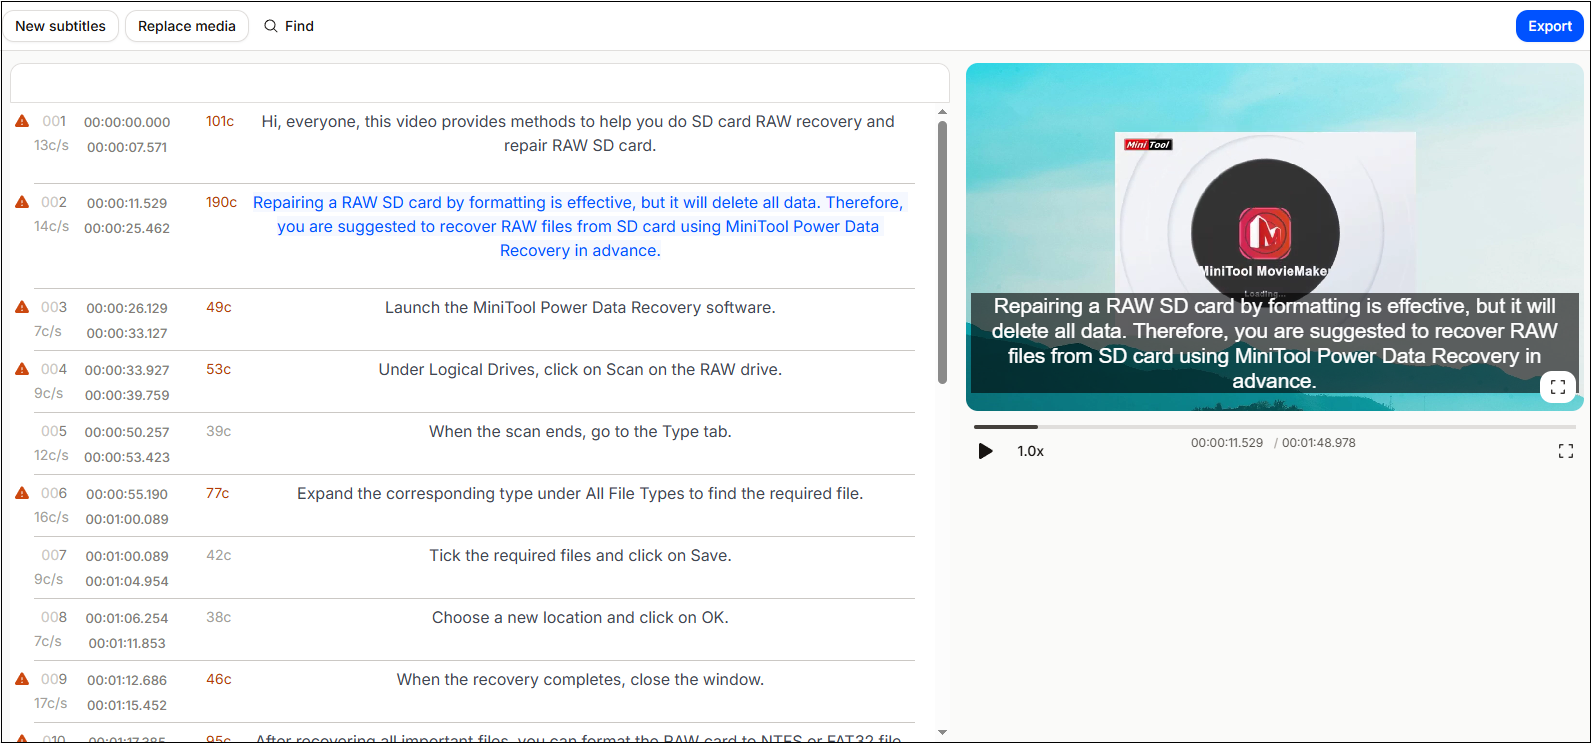
Task: Click start time 00:01:06.254 of subtitle 008
Action: [x=127, y=618]
